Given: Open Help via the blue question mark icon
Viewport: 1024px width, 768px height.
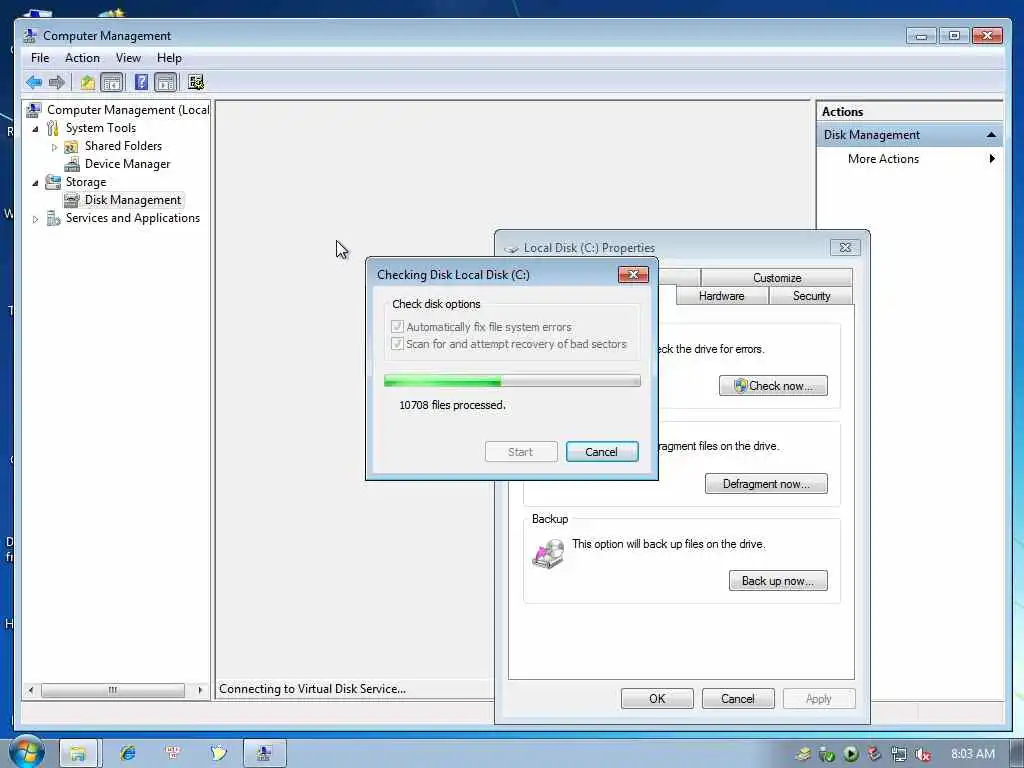Looking at the screenshot, I should tap(141, 82).
